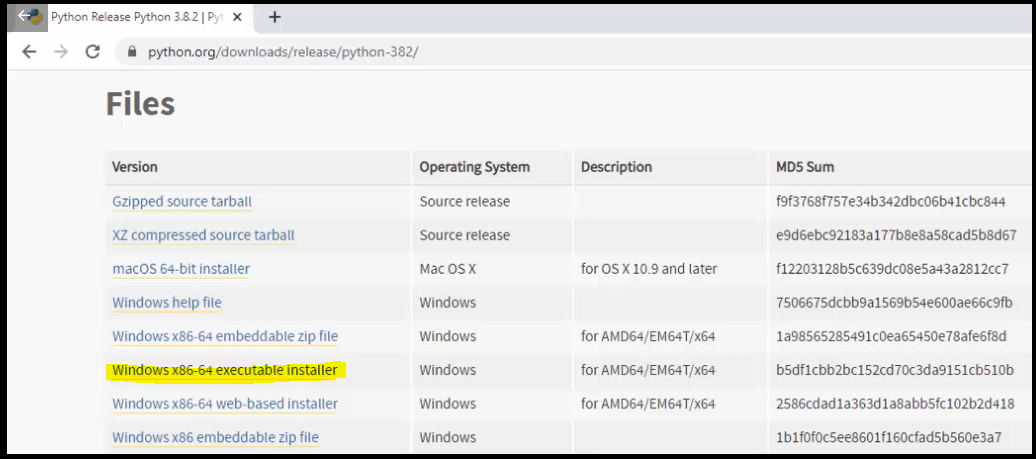The image size is (1036, 459).
Task: Open the XZ compressed source tarball link
Action: 204,235
